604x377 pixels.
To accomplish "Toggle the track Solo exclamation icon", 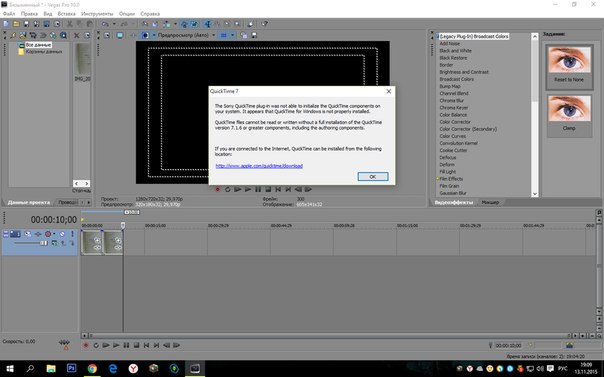I will pyautogui.click(x=72, y=234).
